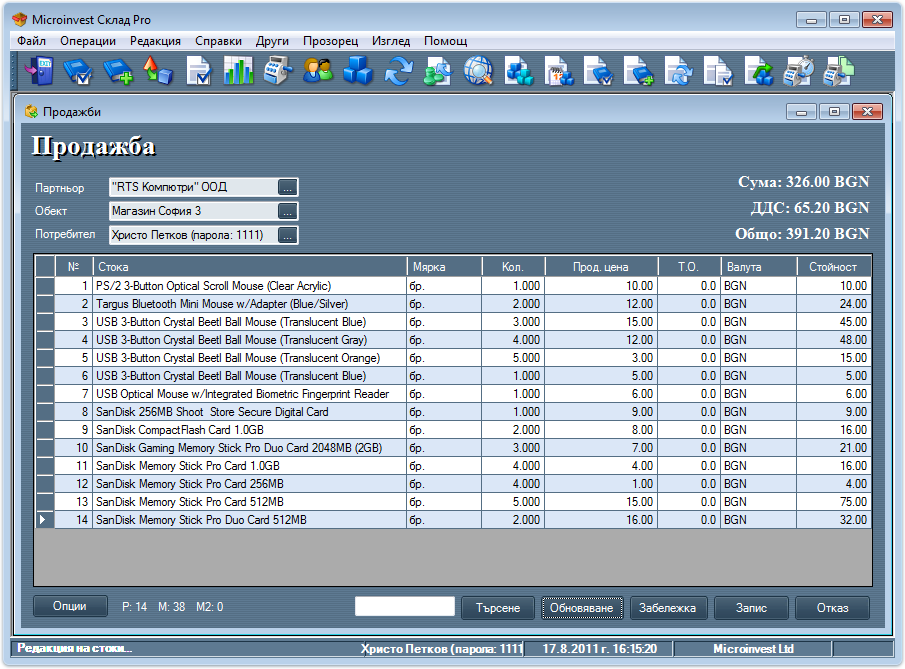Click the red arrow and cube icon

(x=158, y=71)
